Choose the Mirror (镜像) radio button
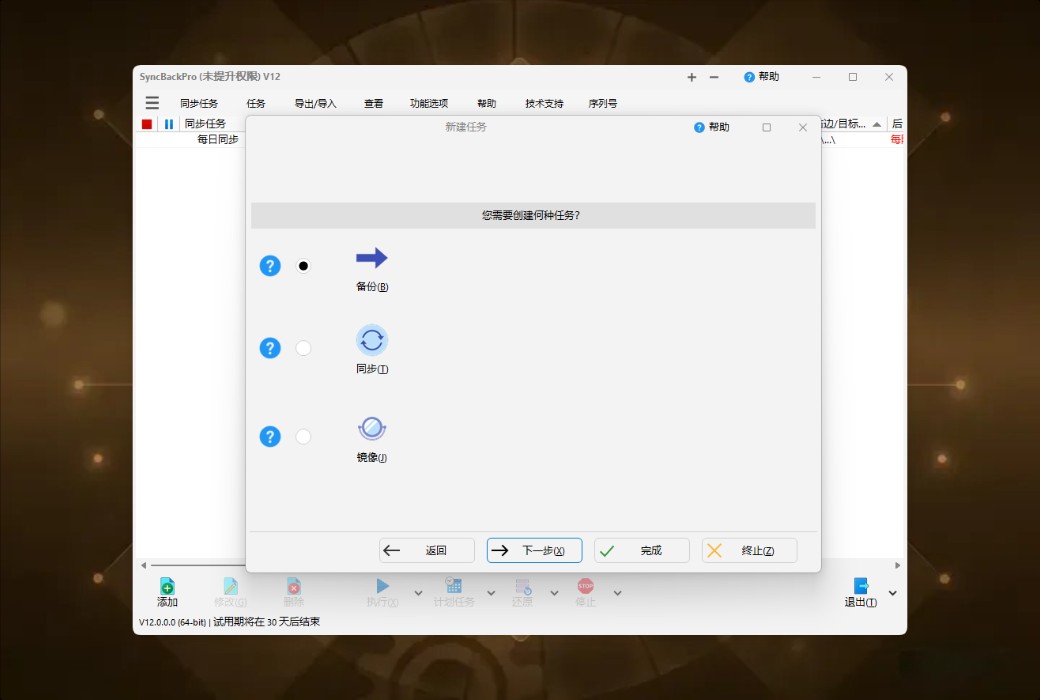This screenshot has width=1040, height=700. 303,436
